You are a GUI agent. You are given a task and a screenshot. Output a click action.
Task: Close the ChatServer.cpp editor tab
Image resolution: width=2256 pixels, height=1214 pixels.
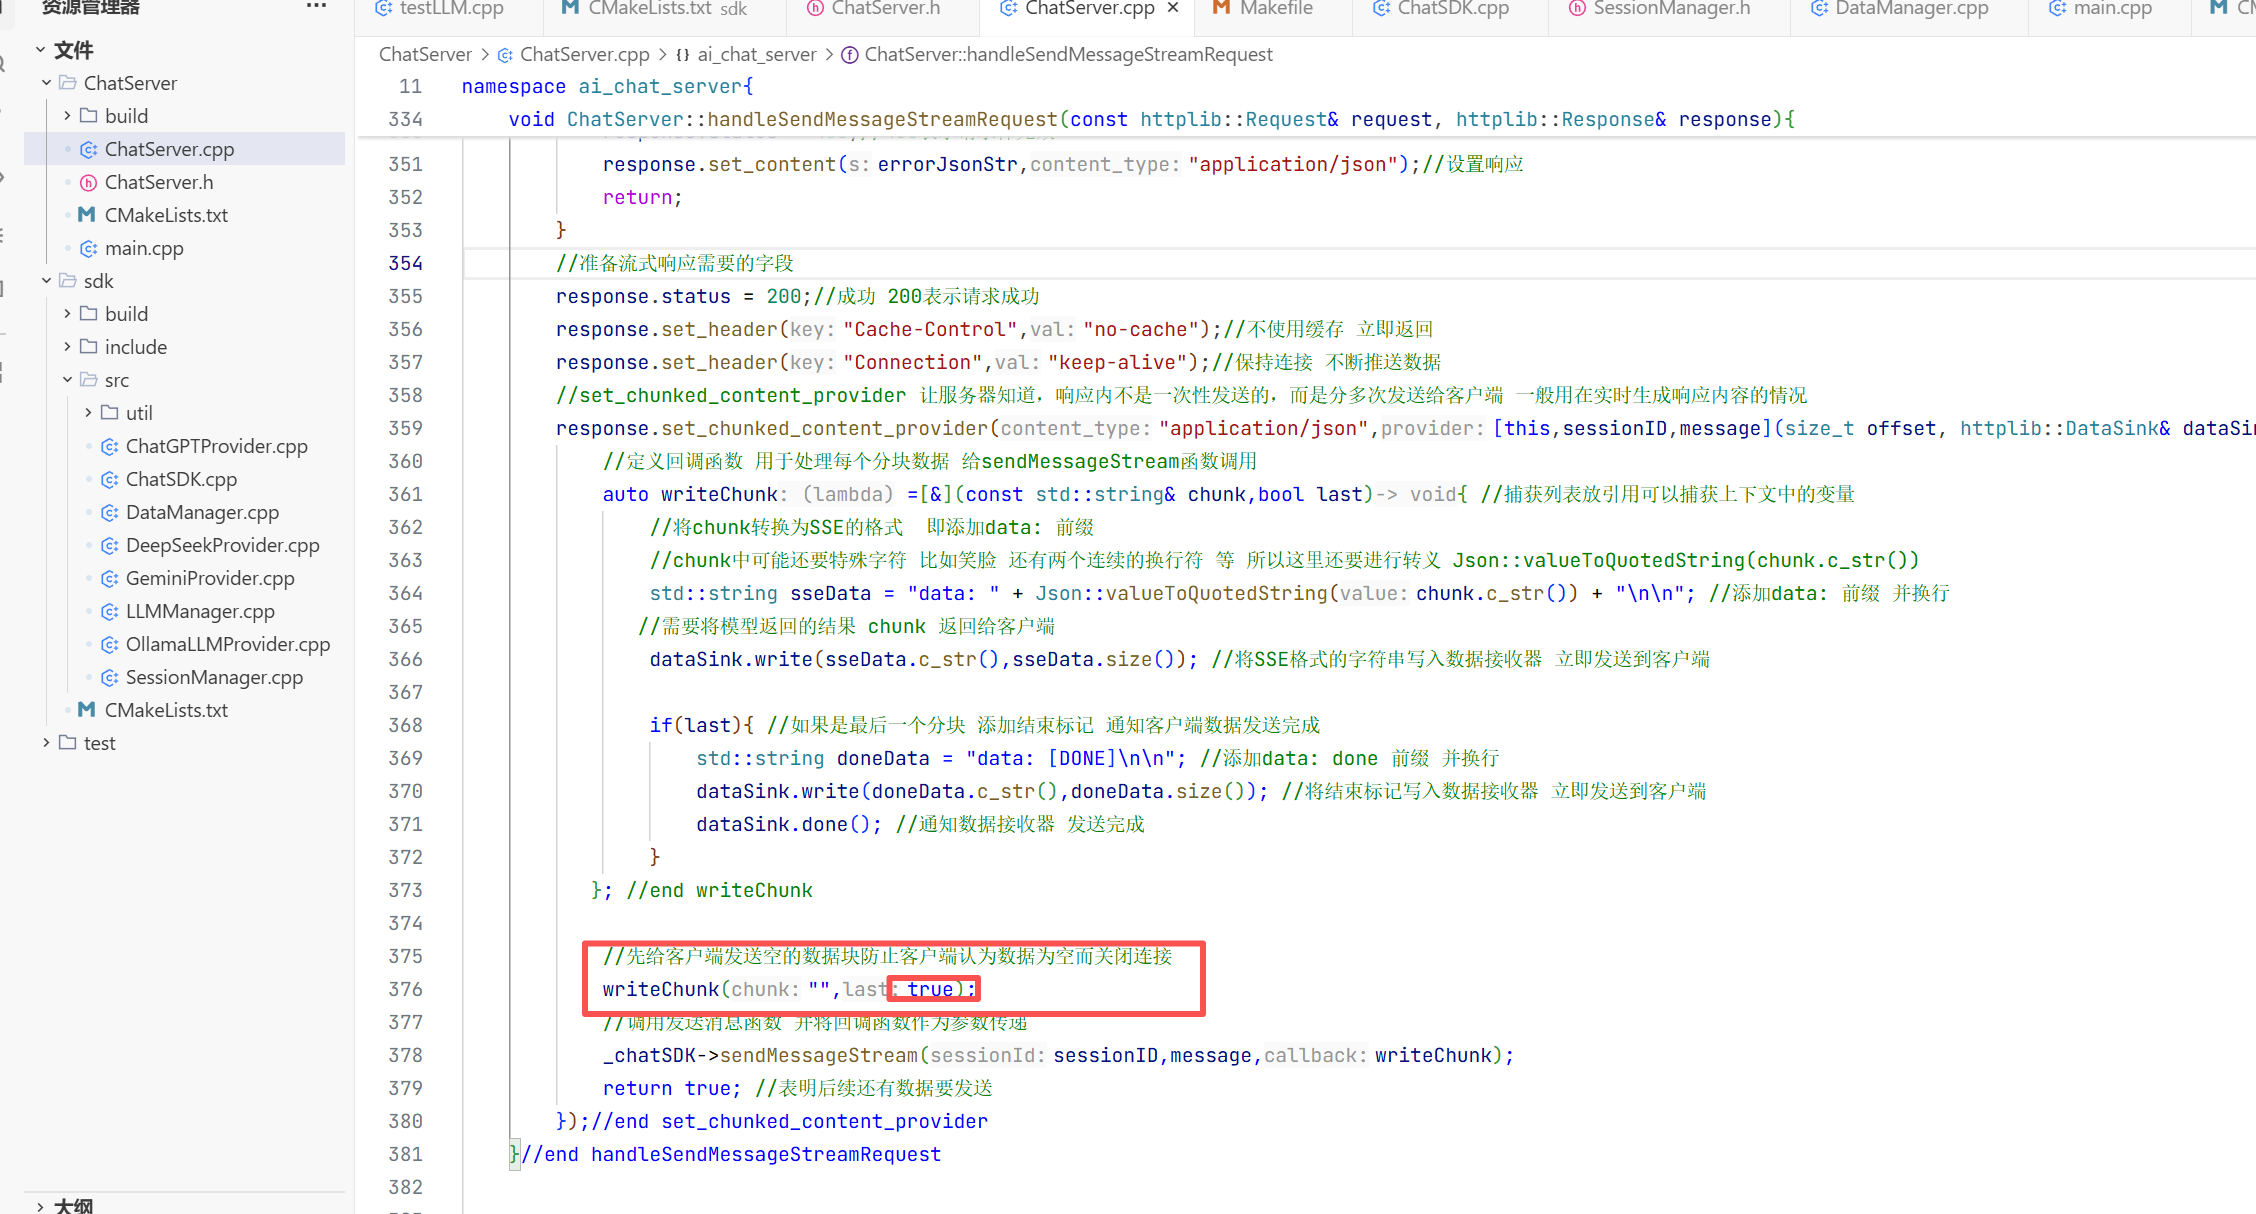[x=1173, y=8]
